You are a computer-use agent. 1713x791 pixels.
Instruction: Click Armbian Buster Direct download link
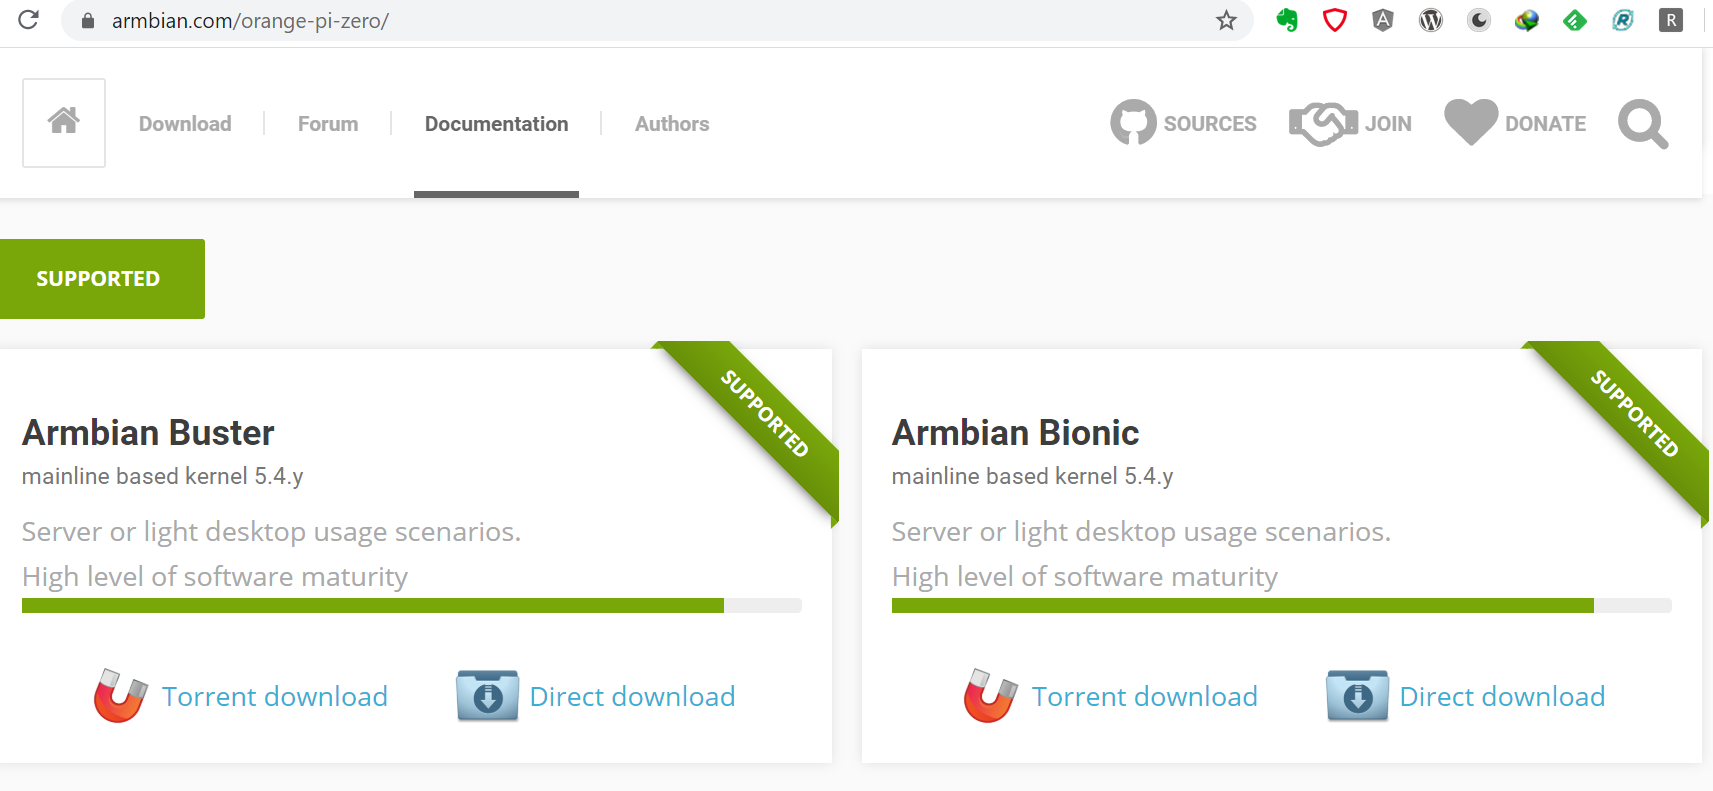(x=632, y=697)
